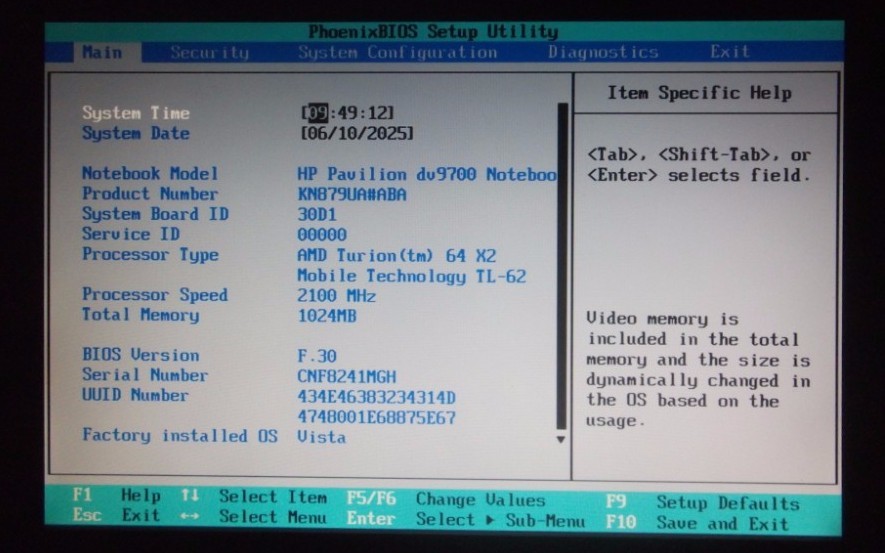Click the left-right arrow Select Menu hint
The width and height of the screenshot is (885, 553).
click(x=254, y=516)
